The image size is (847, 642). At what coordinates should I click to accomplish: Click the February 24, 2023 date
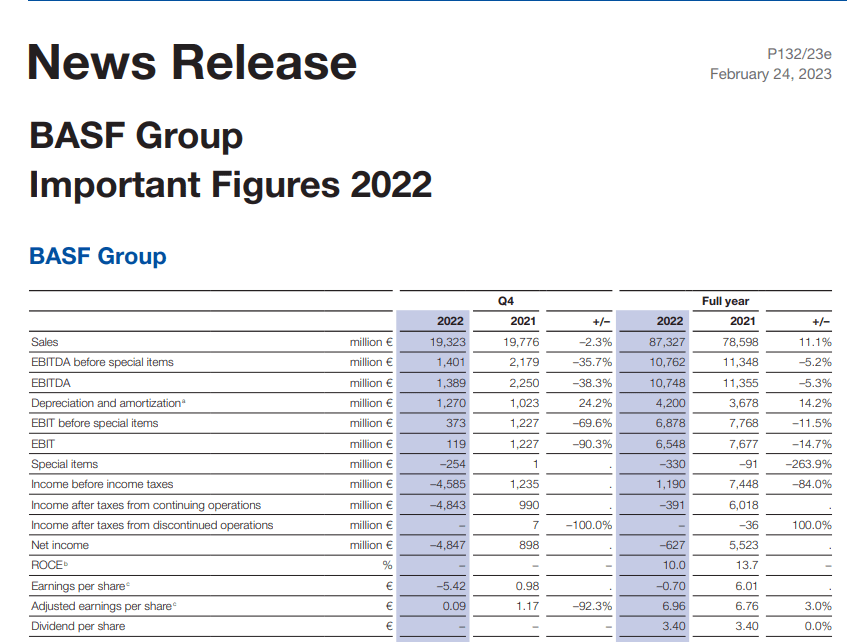point(770,74)
